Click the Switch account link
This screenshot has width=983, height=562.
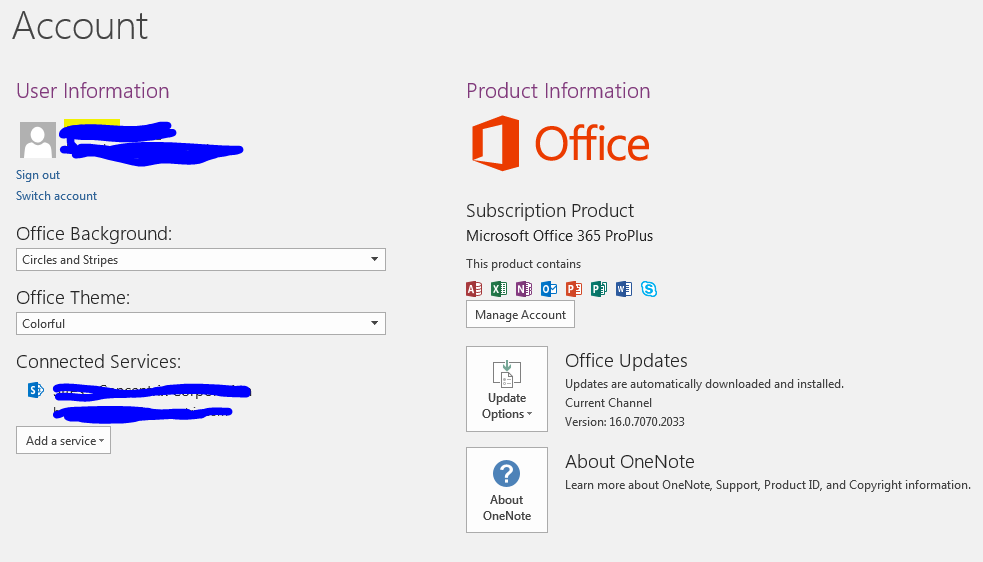pos(56,196)
